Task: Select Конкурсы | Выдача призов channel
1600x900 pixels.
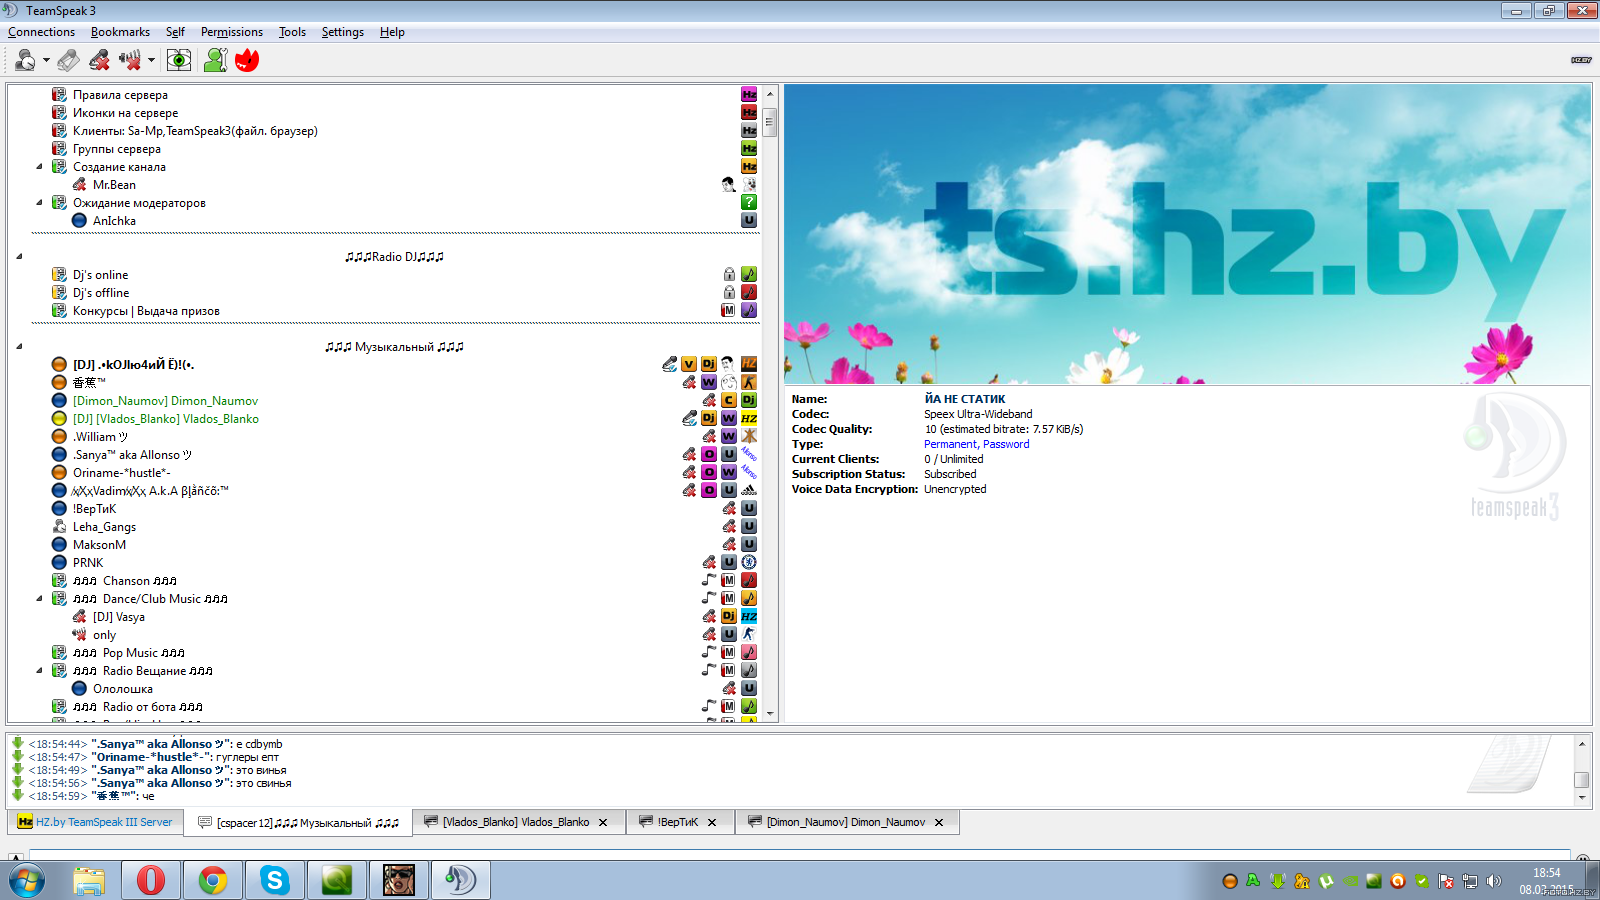Action: tap(146, 311)
